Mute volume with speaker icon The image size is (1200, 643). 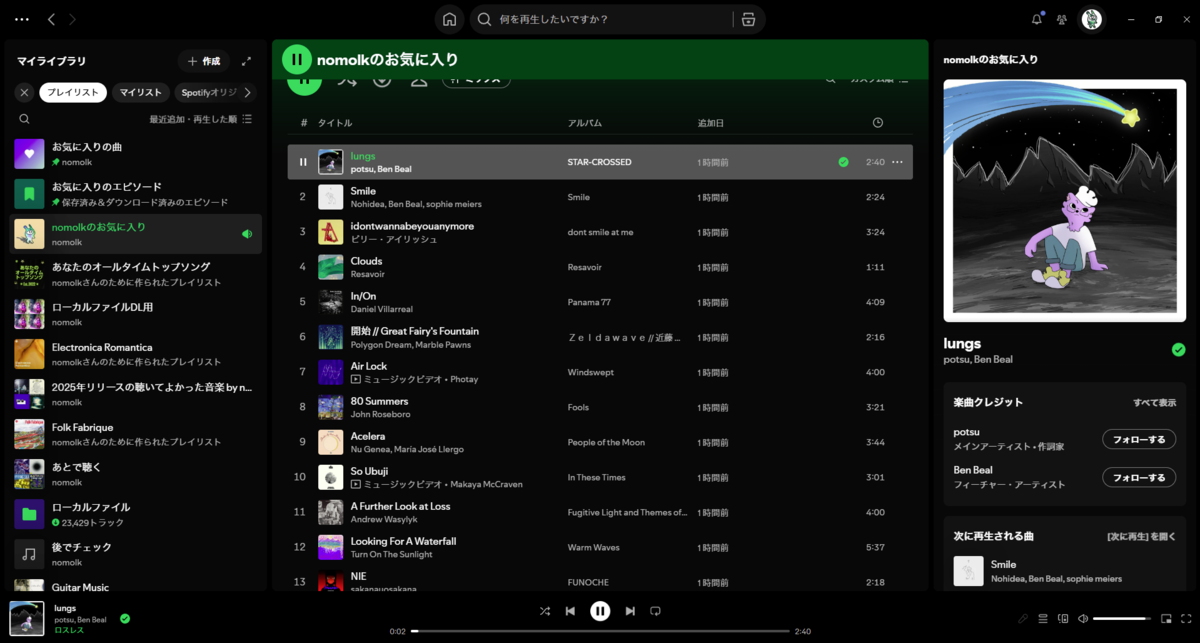click(1083, 619)
